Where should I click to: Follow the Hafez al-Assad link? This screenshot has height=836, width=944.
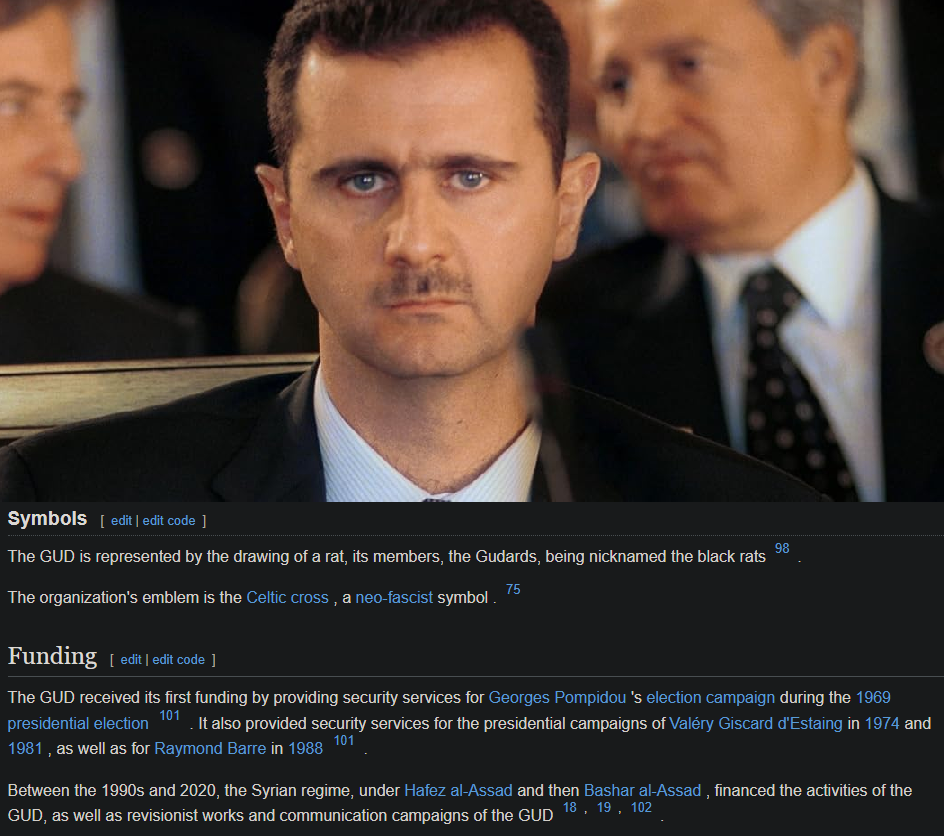(458, 790)
